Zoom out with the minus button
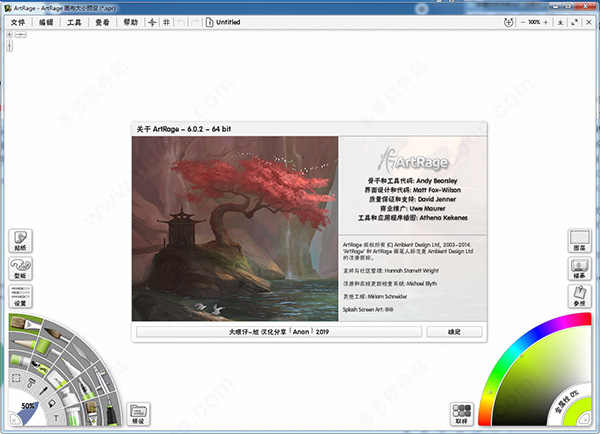This screenshot has width=600, height=434. [x=523, y=22]
